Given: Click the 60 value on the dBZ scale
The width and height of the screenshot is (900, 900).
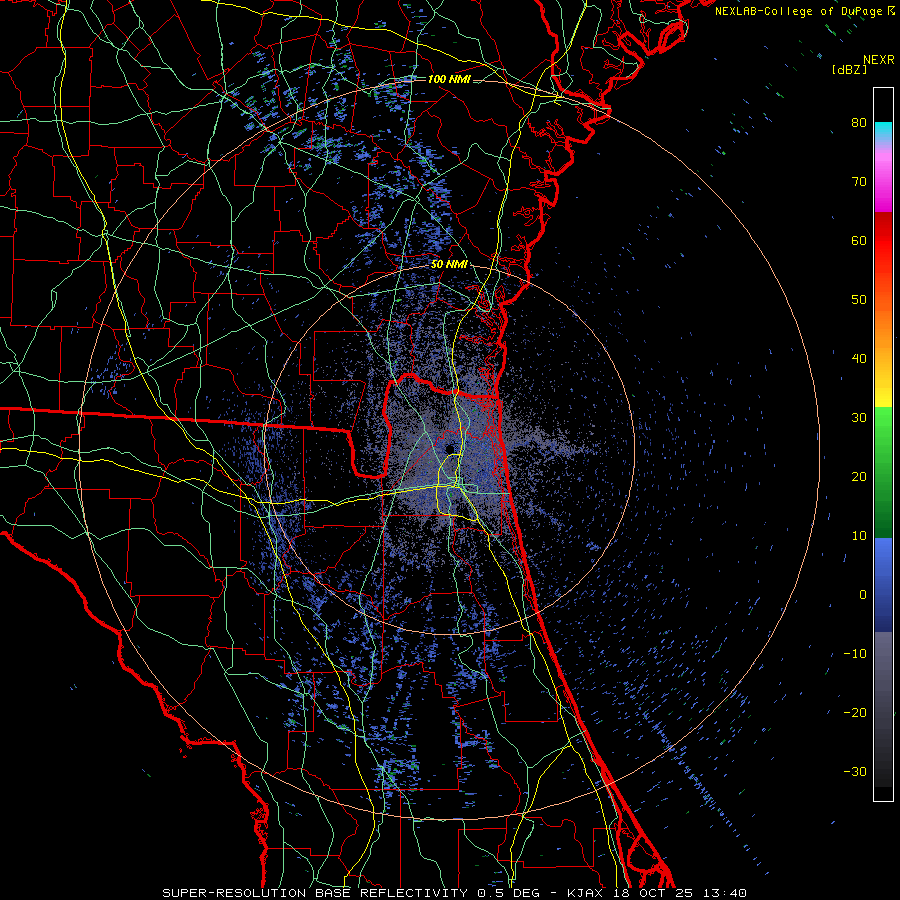Looking at the screenshot, I should point(859,240).
